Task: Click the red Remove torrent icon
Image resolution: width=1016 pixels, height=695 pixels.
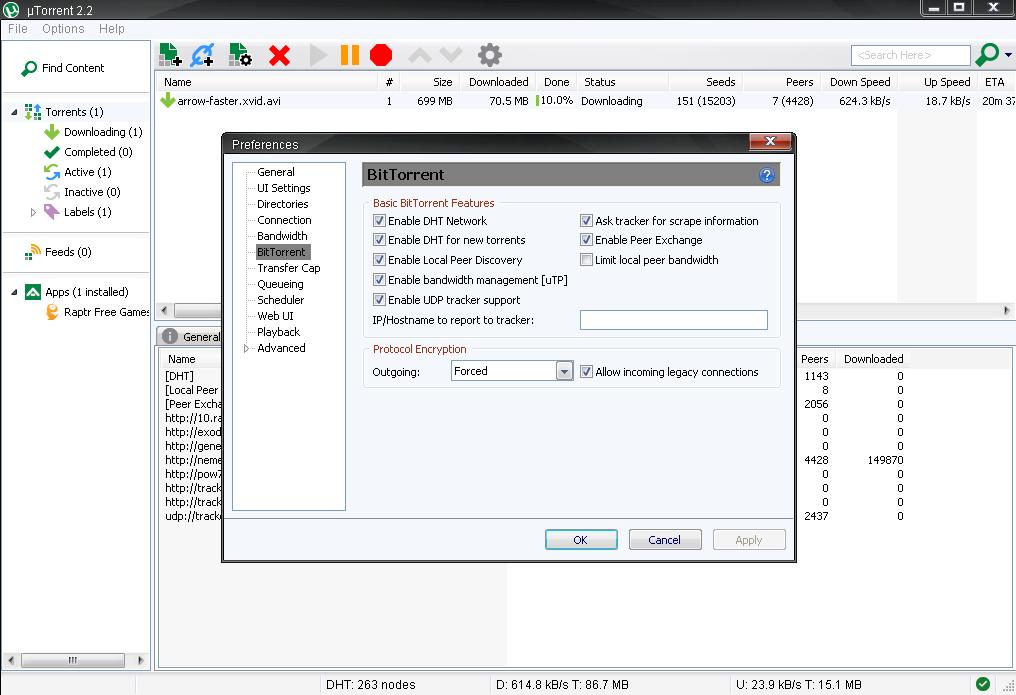Action: click(280, 55)
